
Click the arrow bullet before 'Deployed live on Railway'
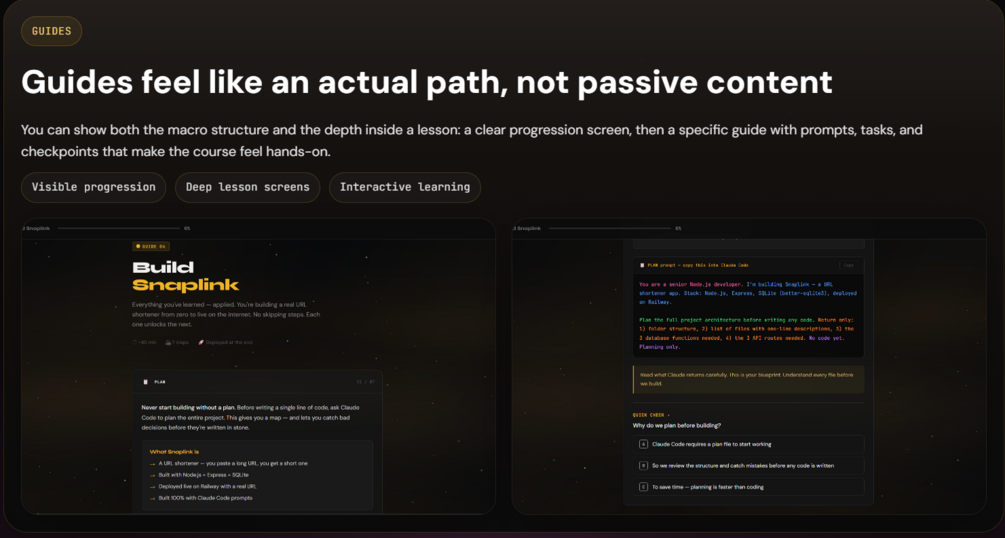pos(153,486)
